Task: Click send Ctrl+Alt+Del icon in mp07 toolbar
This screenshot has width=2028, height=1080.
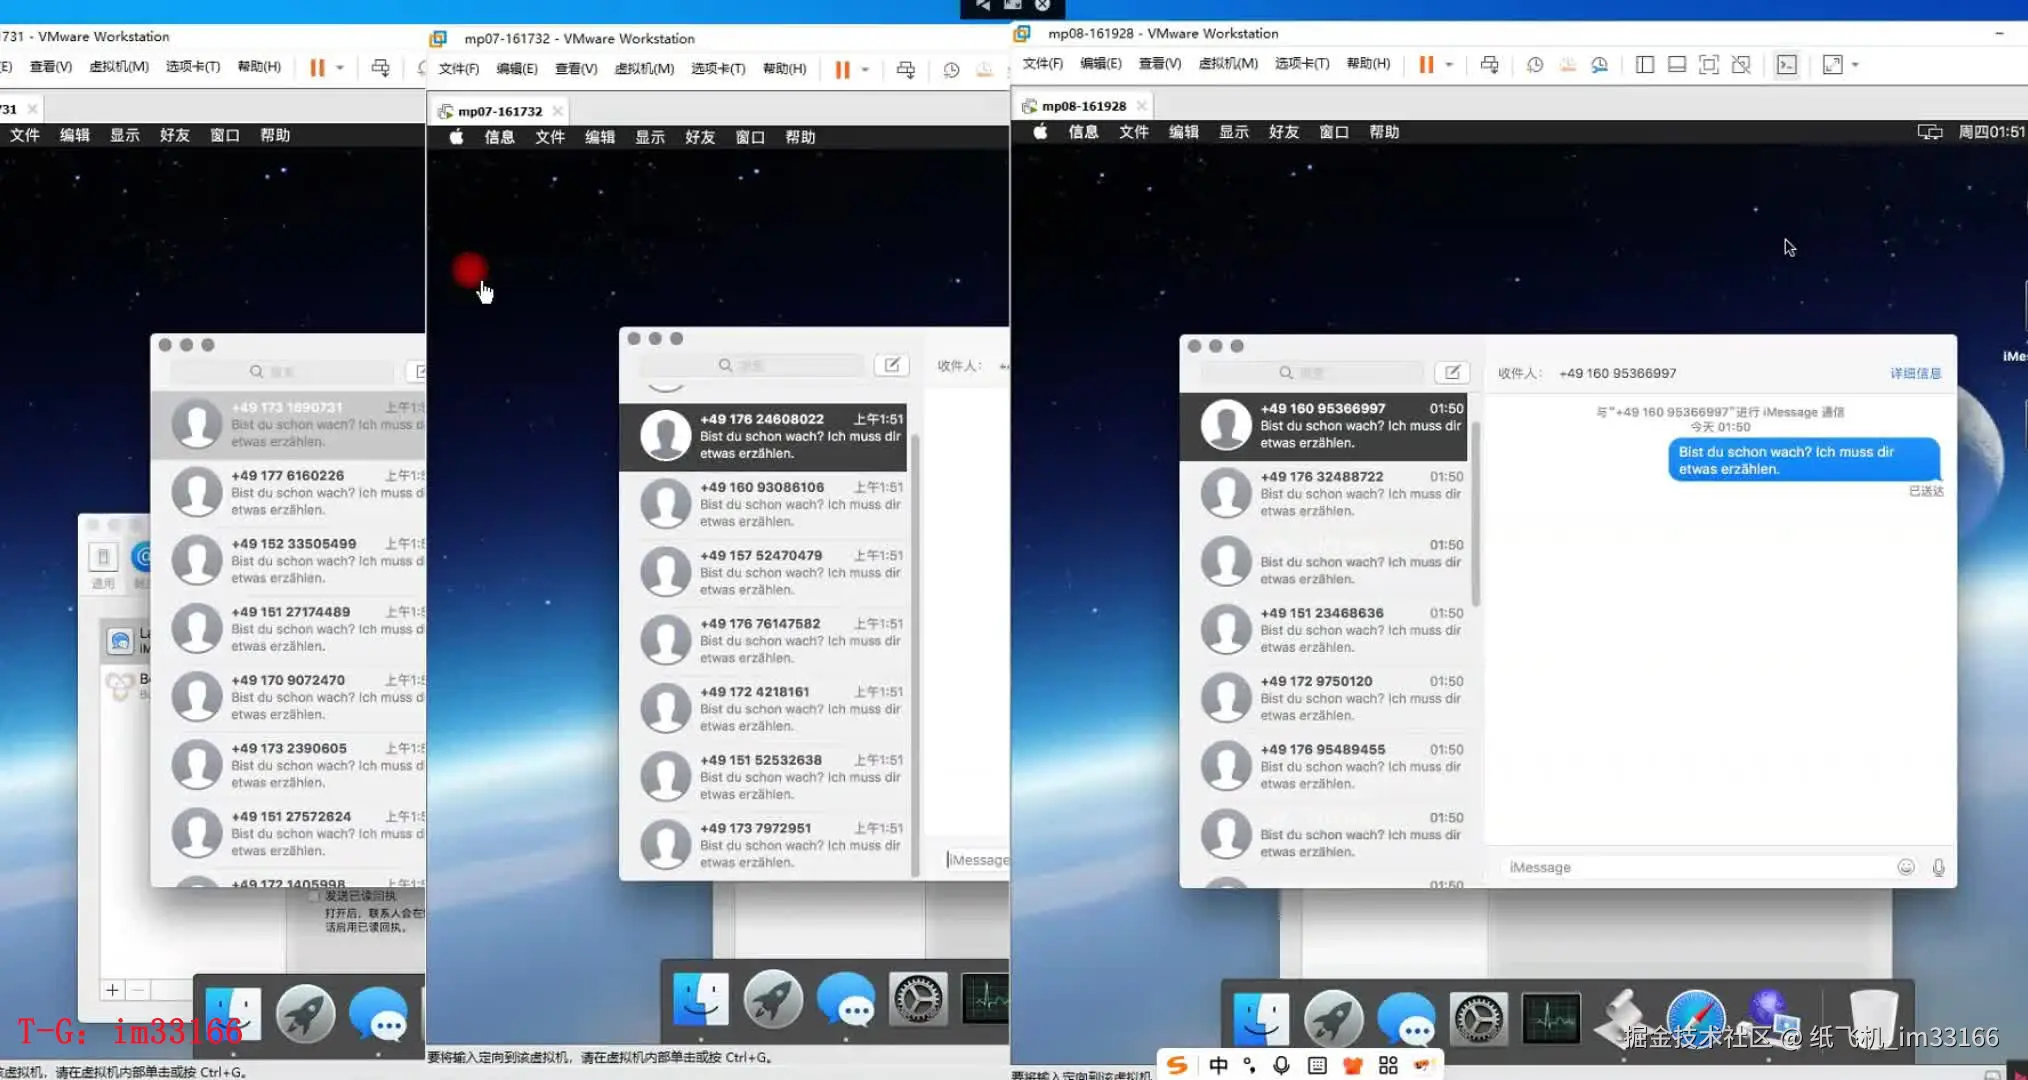Action: click(x=906, y=69)
